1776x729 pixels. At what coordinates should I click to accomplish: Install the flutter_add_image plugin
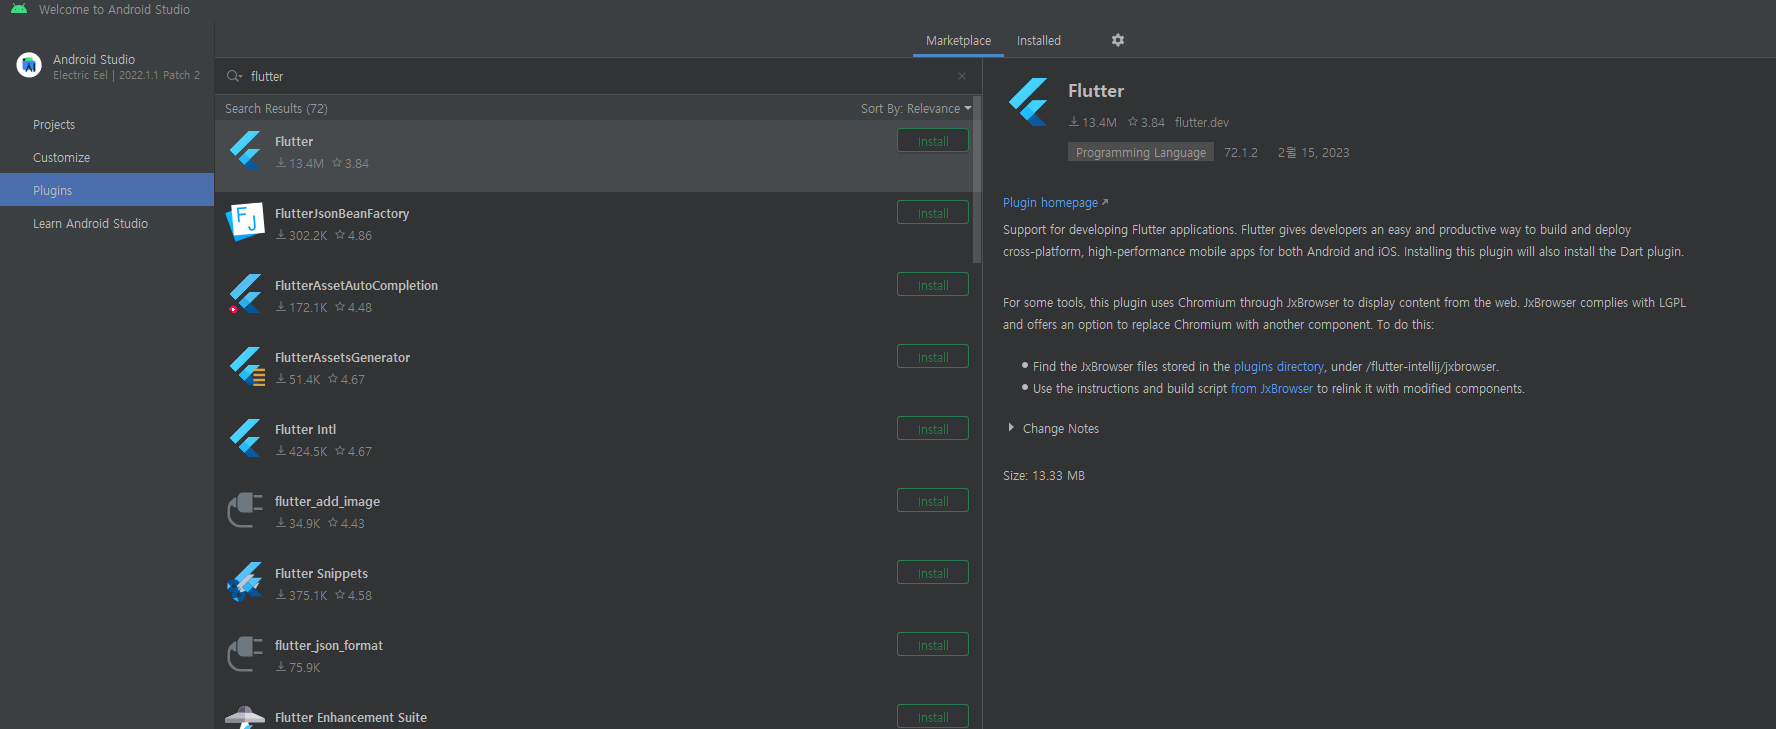(933, 501)
